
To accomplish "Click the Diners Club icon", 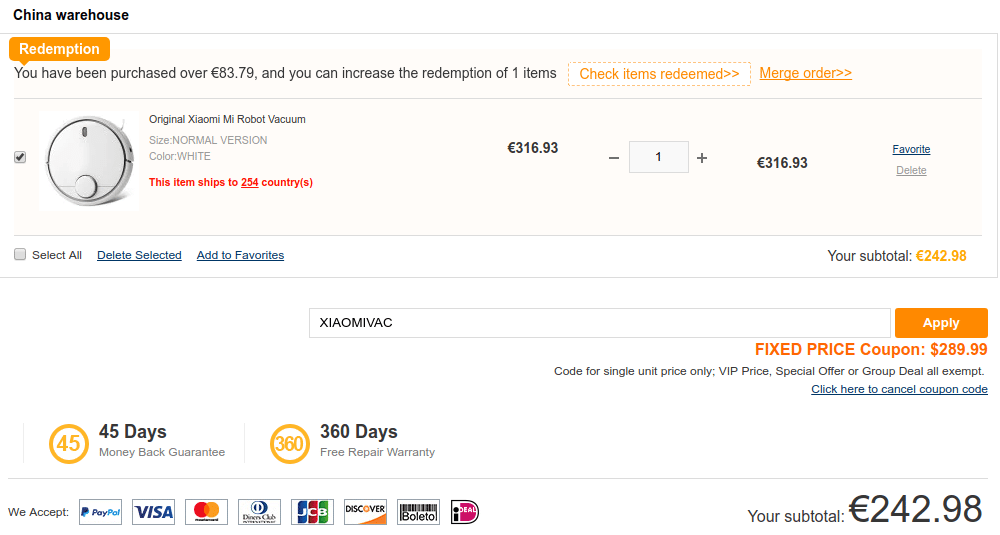I will click(260, 512).
